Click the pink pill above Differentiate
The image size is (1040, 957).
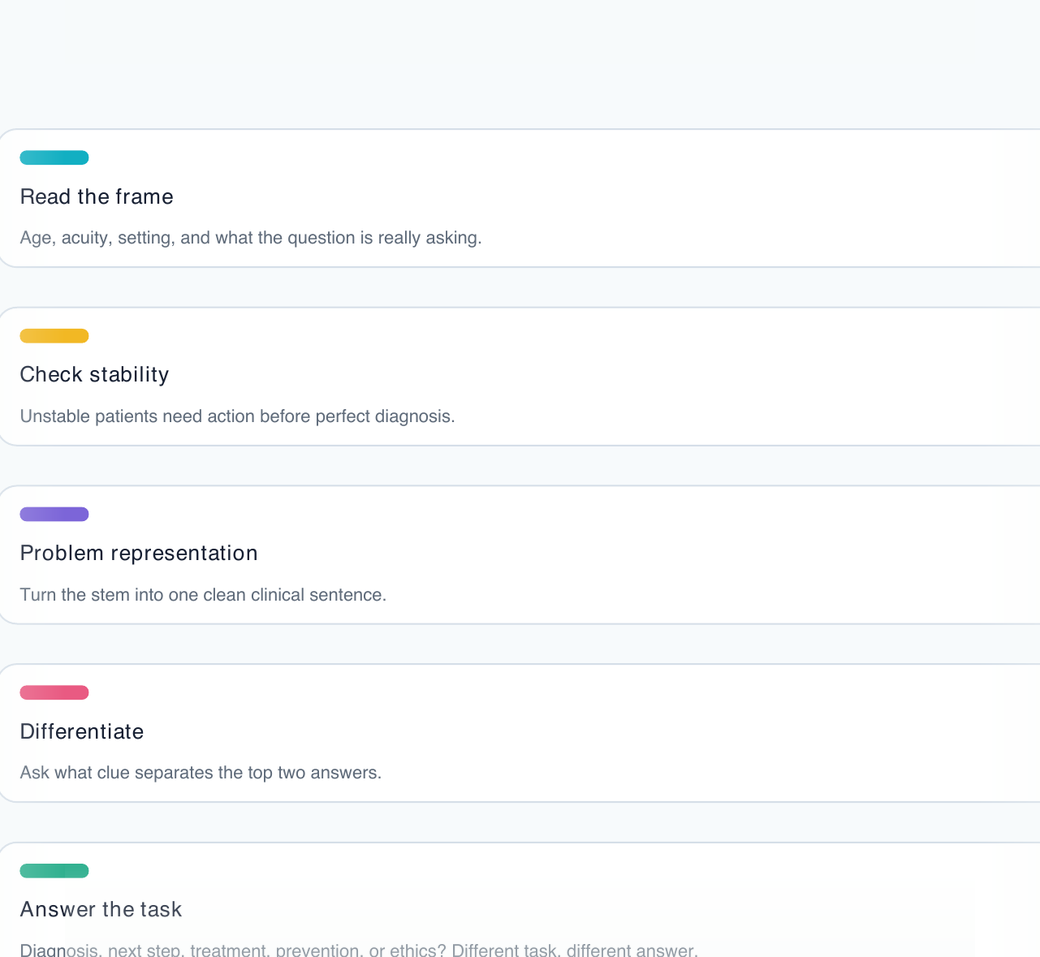pyautogui.click(x=54, y=693)
